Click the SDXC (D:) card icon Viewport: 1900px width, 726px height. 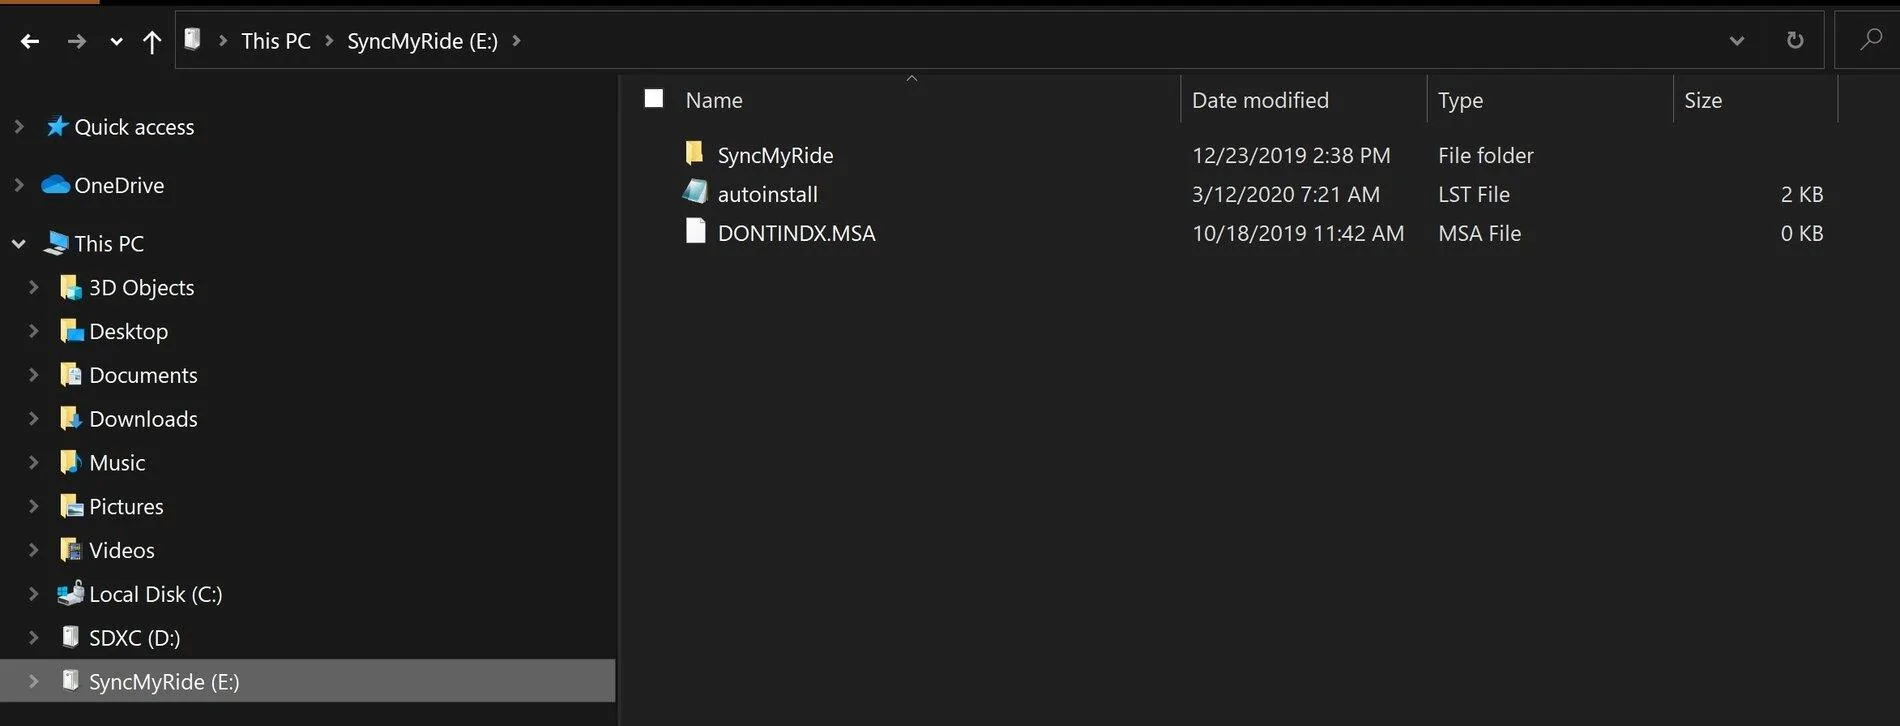coord(70,636)
